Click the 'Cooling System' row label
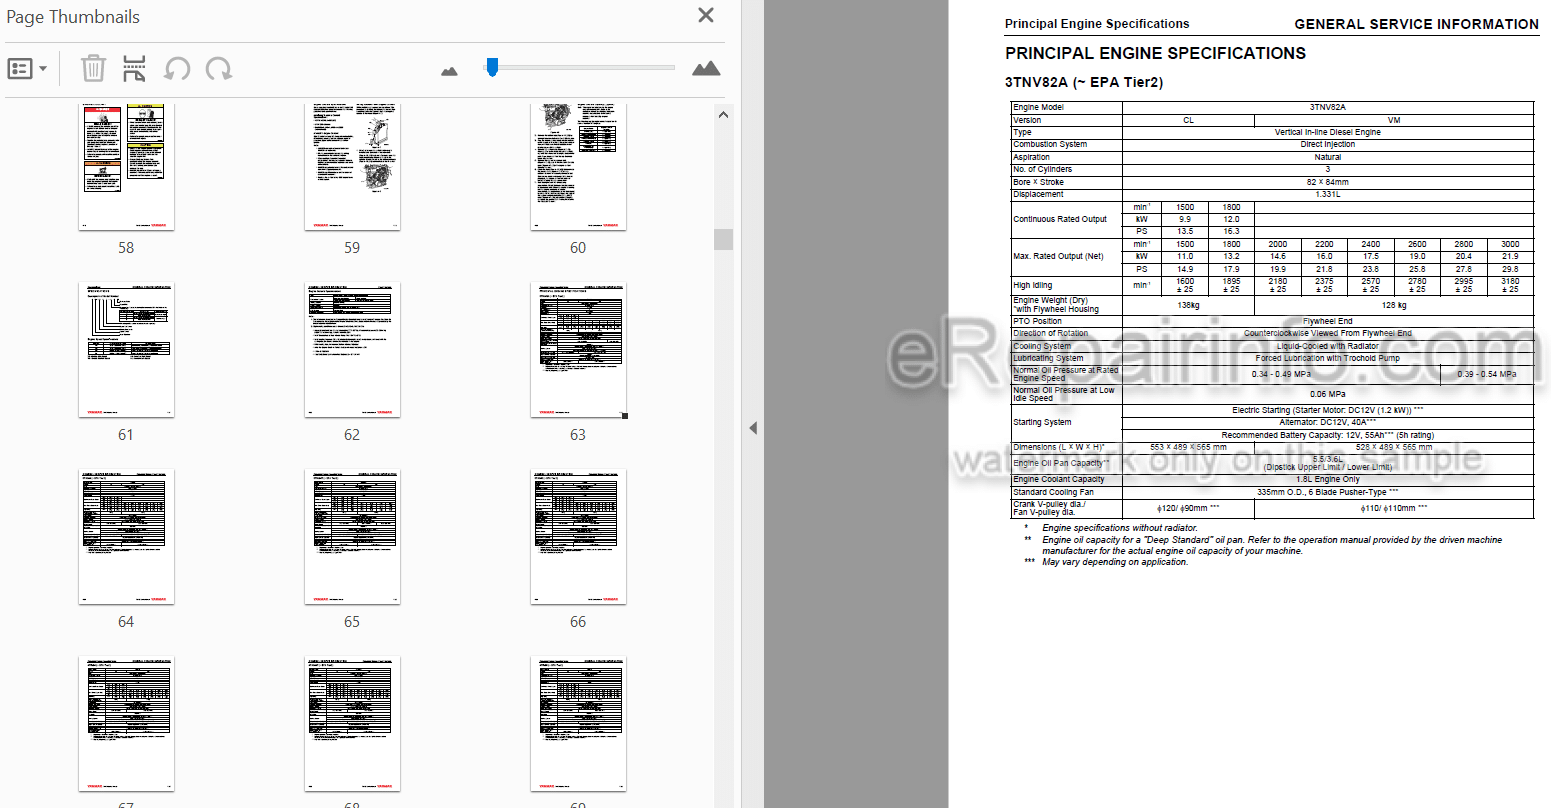 1041,346
